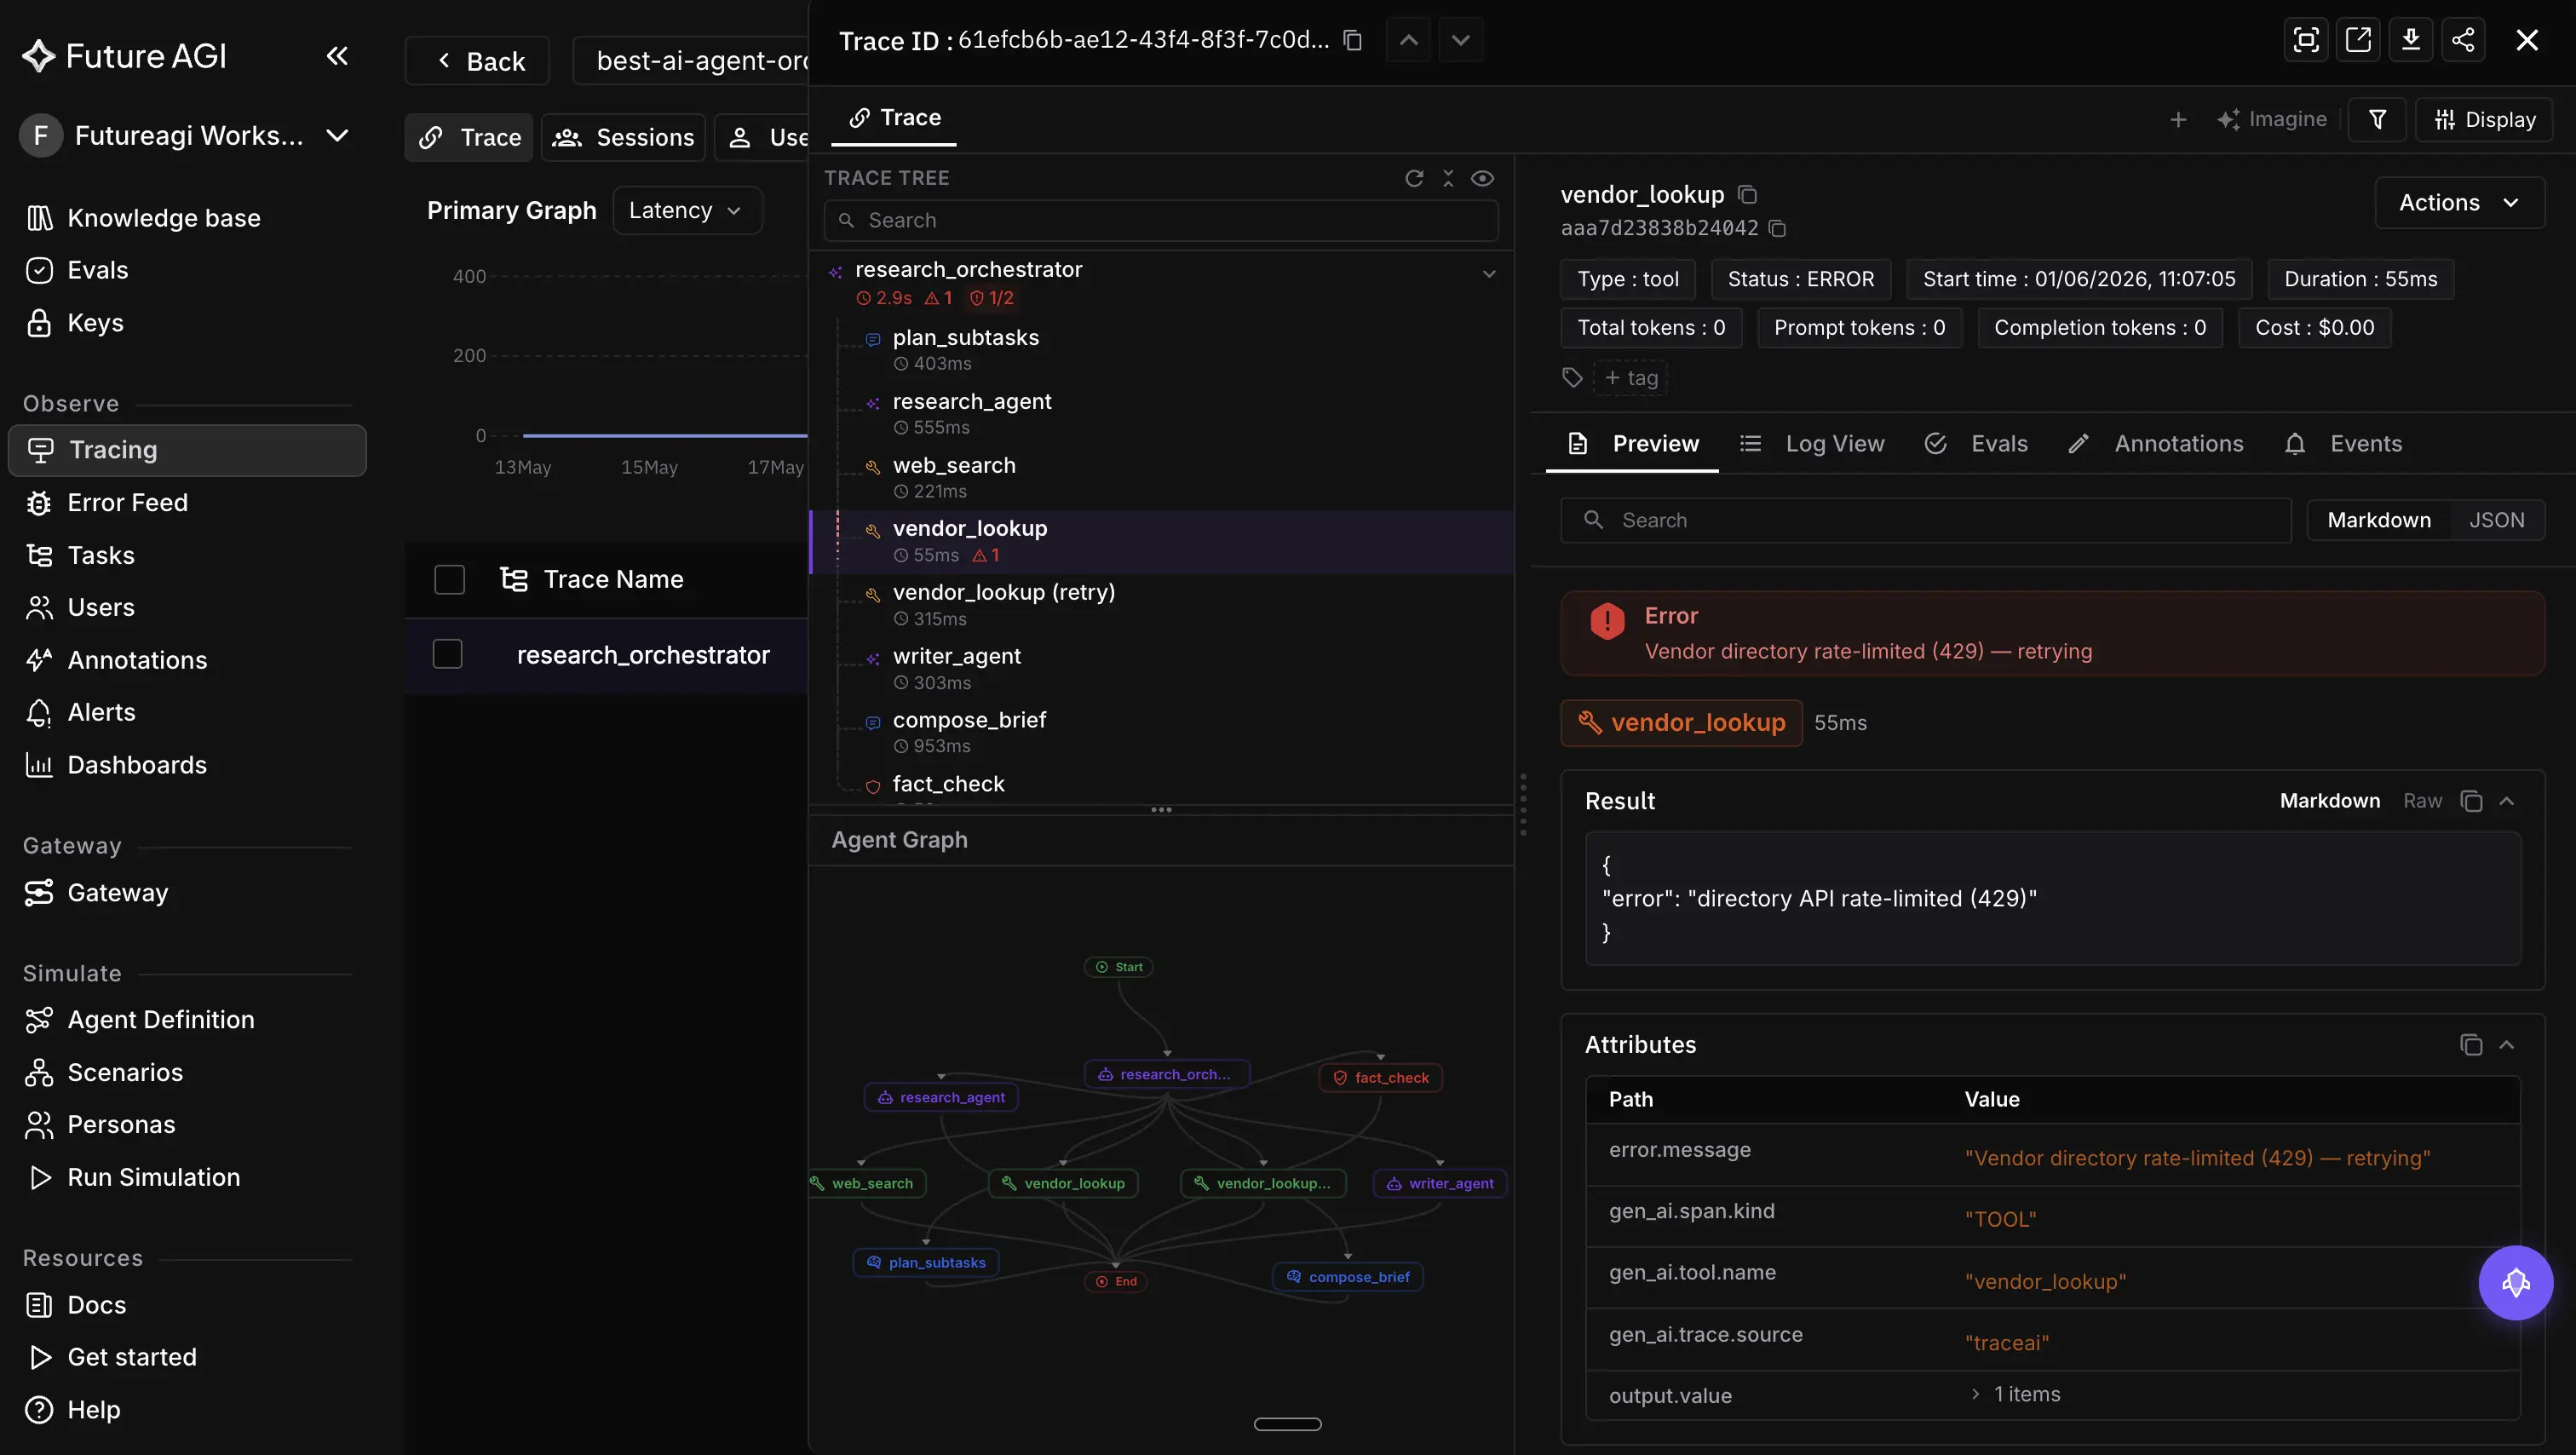Click the Preview search field
Viewport: 2576px width, 1455px height.
point(1925,520)
